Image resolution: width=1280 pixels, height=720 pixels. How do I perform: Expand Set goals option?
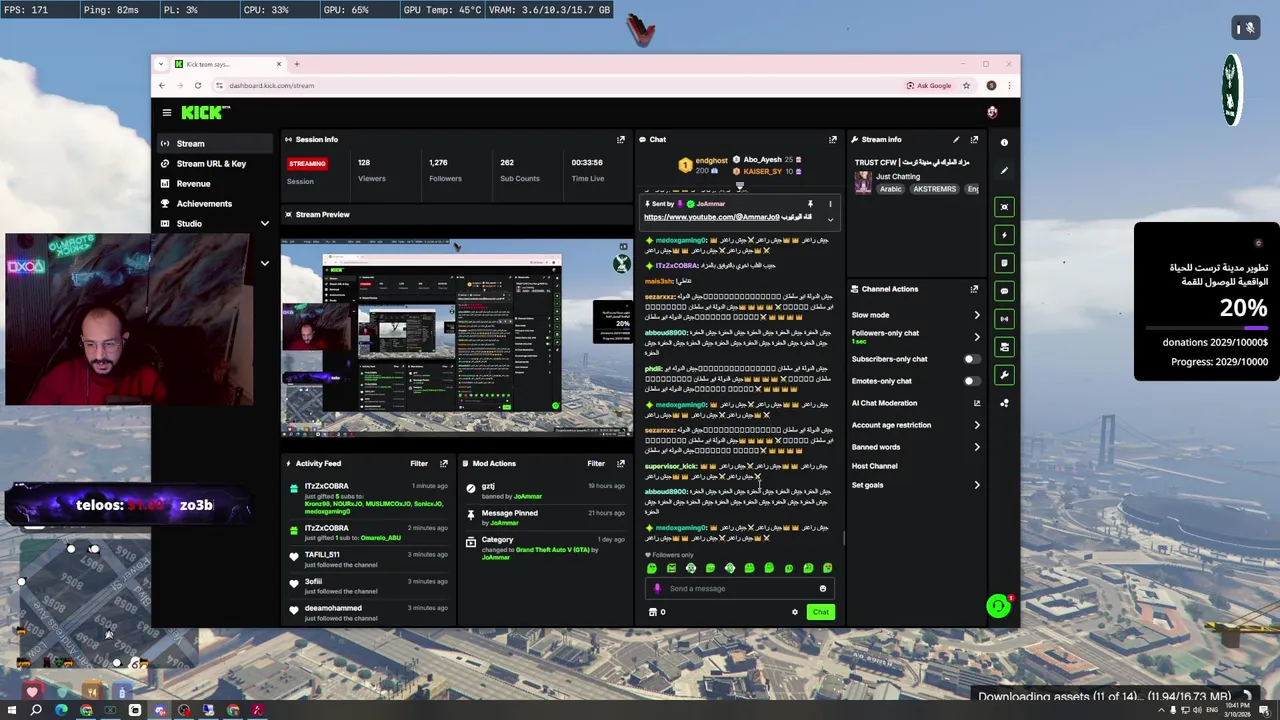pos(977,485)
